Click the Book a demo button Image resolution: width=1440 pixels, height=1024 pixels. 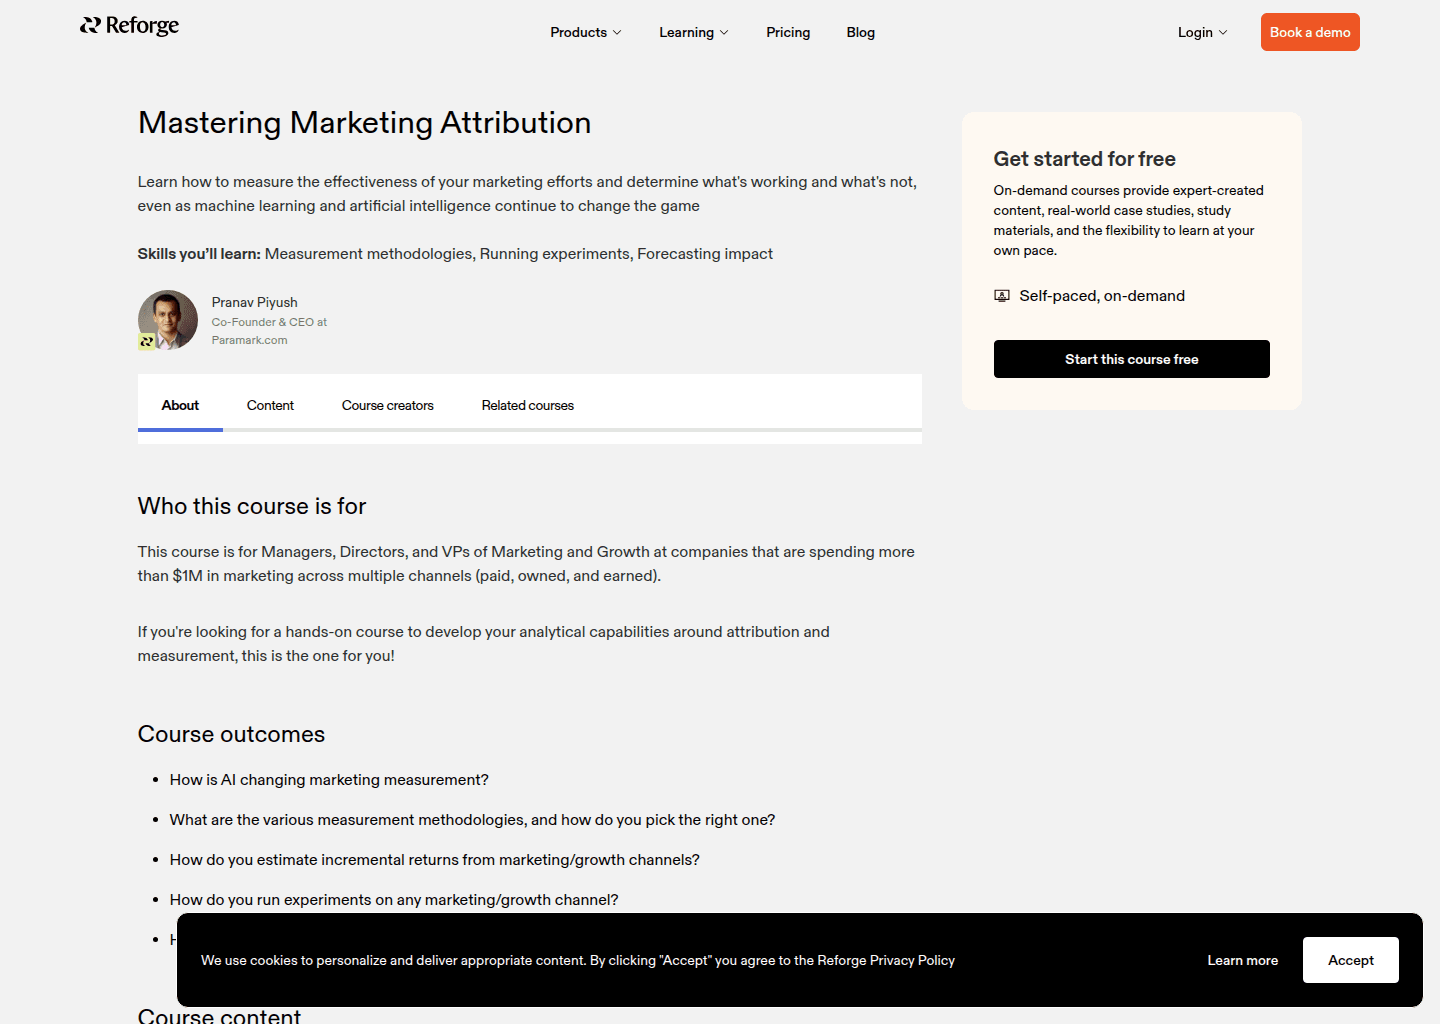pyautogui.click(x=1310, y=31)
